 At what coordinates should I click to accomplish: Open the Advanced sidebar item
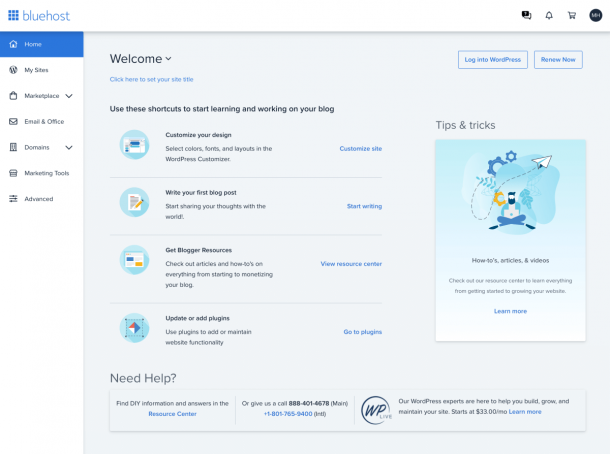pos(39,199)
